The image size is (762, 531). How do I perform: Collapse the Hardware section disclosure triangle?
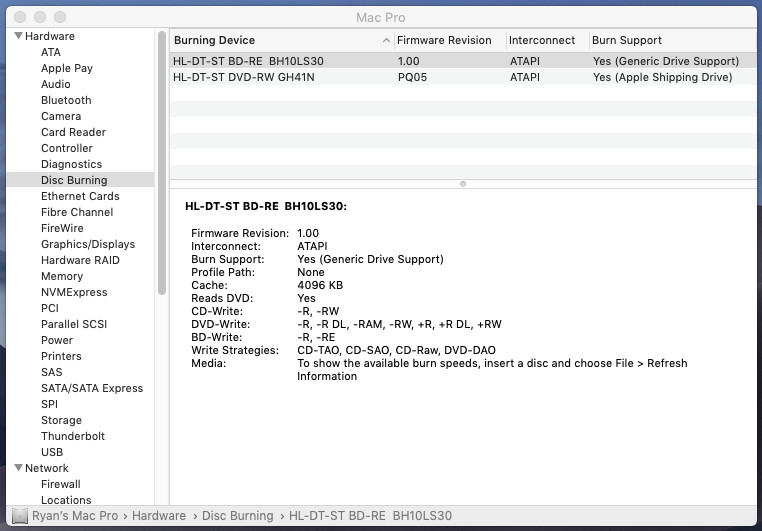(x=18, y=37)
